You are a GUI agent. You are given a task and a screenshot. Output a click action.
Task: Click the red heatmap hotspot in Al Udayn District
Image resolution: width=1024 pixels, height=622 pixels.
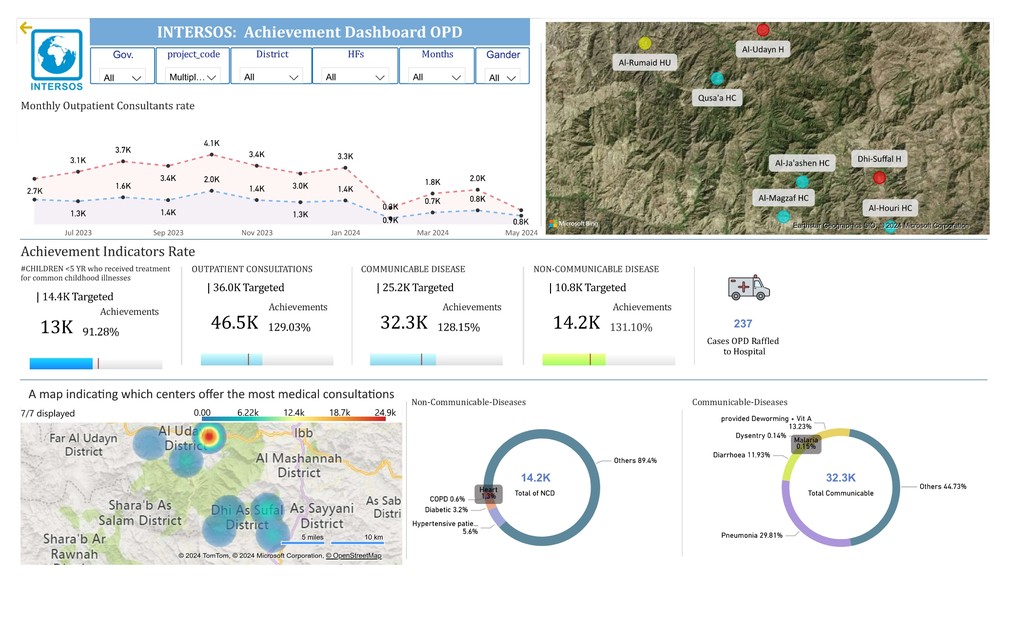click(x=209, y=436)
